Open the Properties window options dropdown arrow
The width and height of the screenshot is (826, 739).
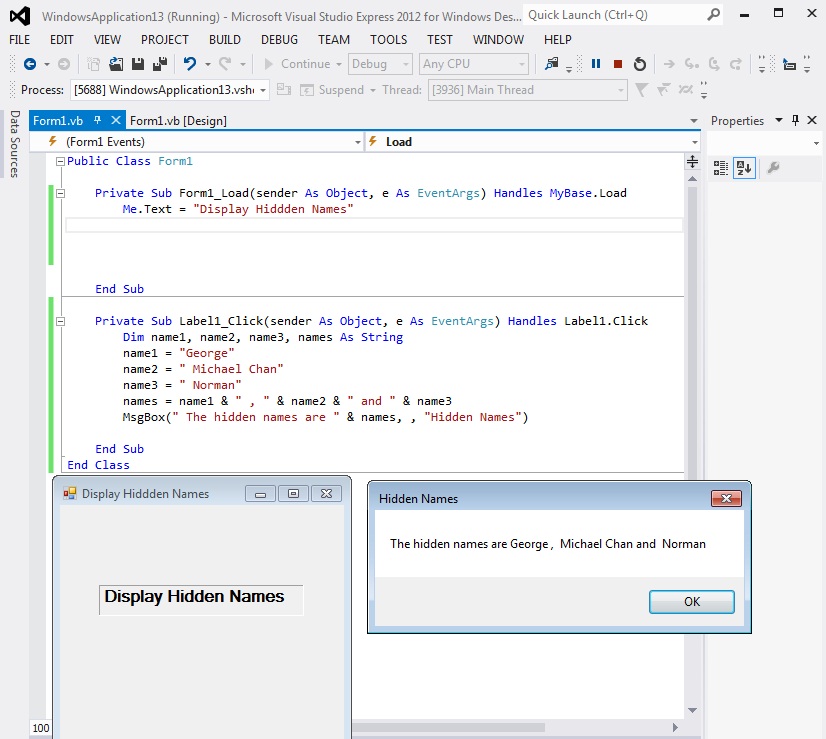[779, 120]
